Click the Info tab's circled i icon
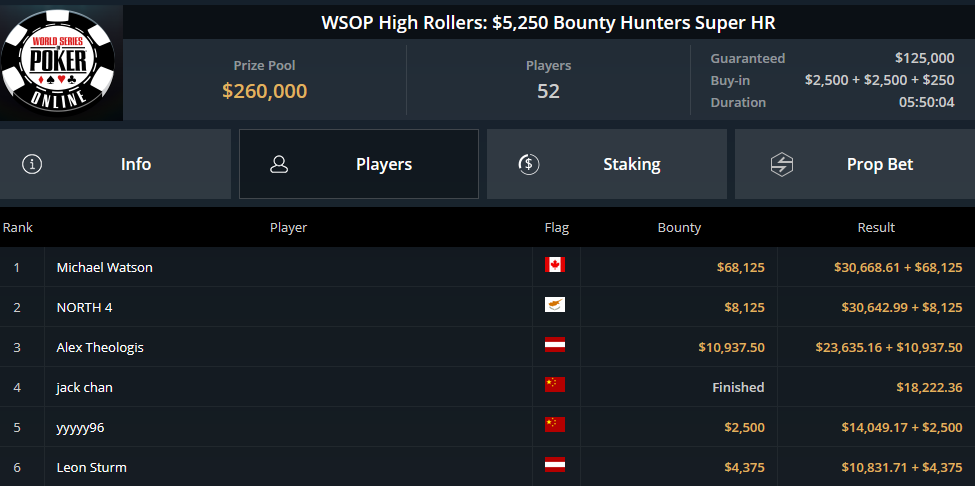The image size is (975, 486). tap(32, 165)
